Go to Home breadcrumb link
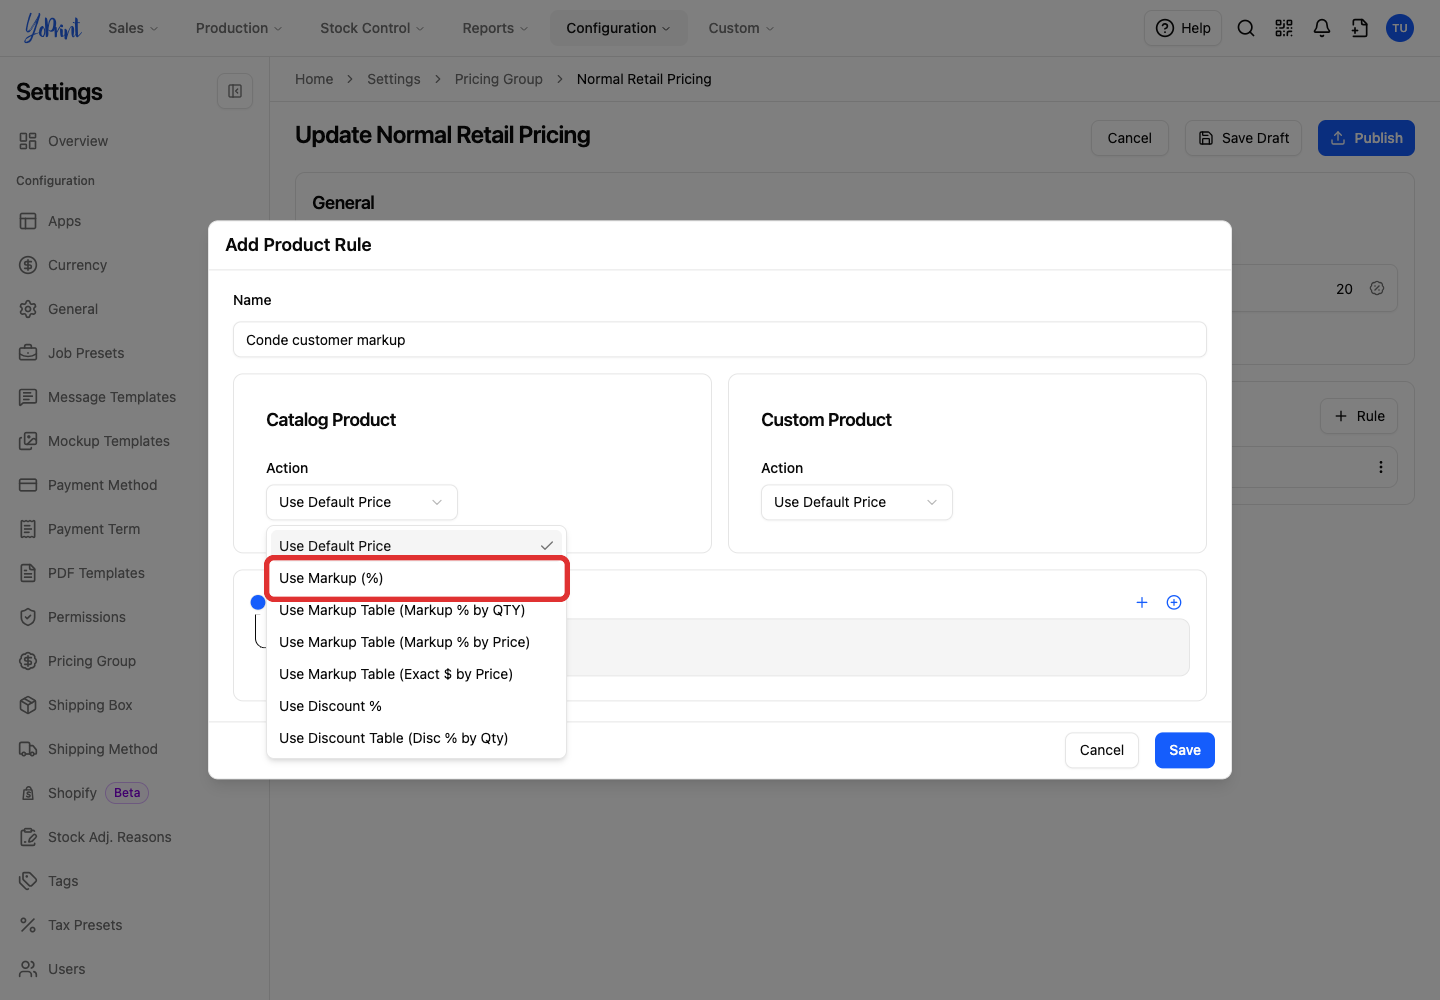Image resolution: width=1440 pixels, height=1000 pixels. coord(314,79)
